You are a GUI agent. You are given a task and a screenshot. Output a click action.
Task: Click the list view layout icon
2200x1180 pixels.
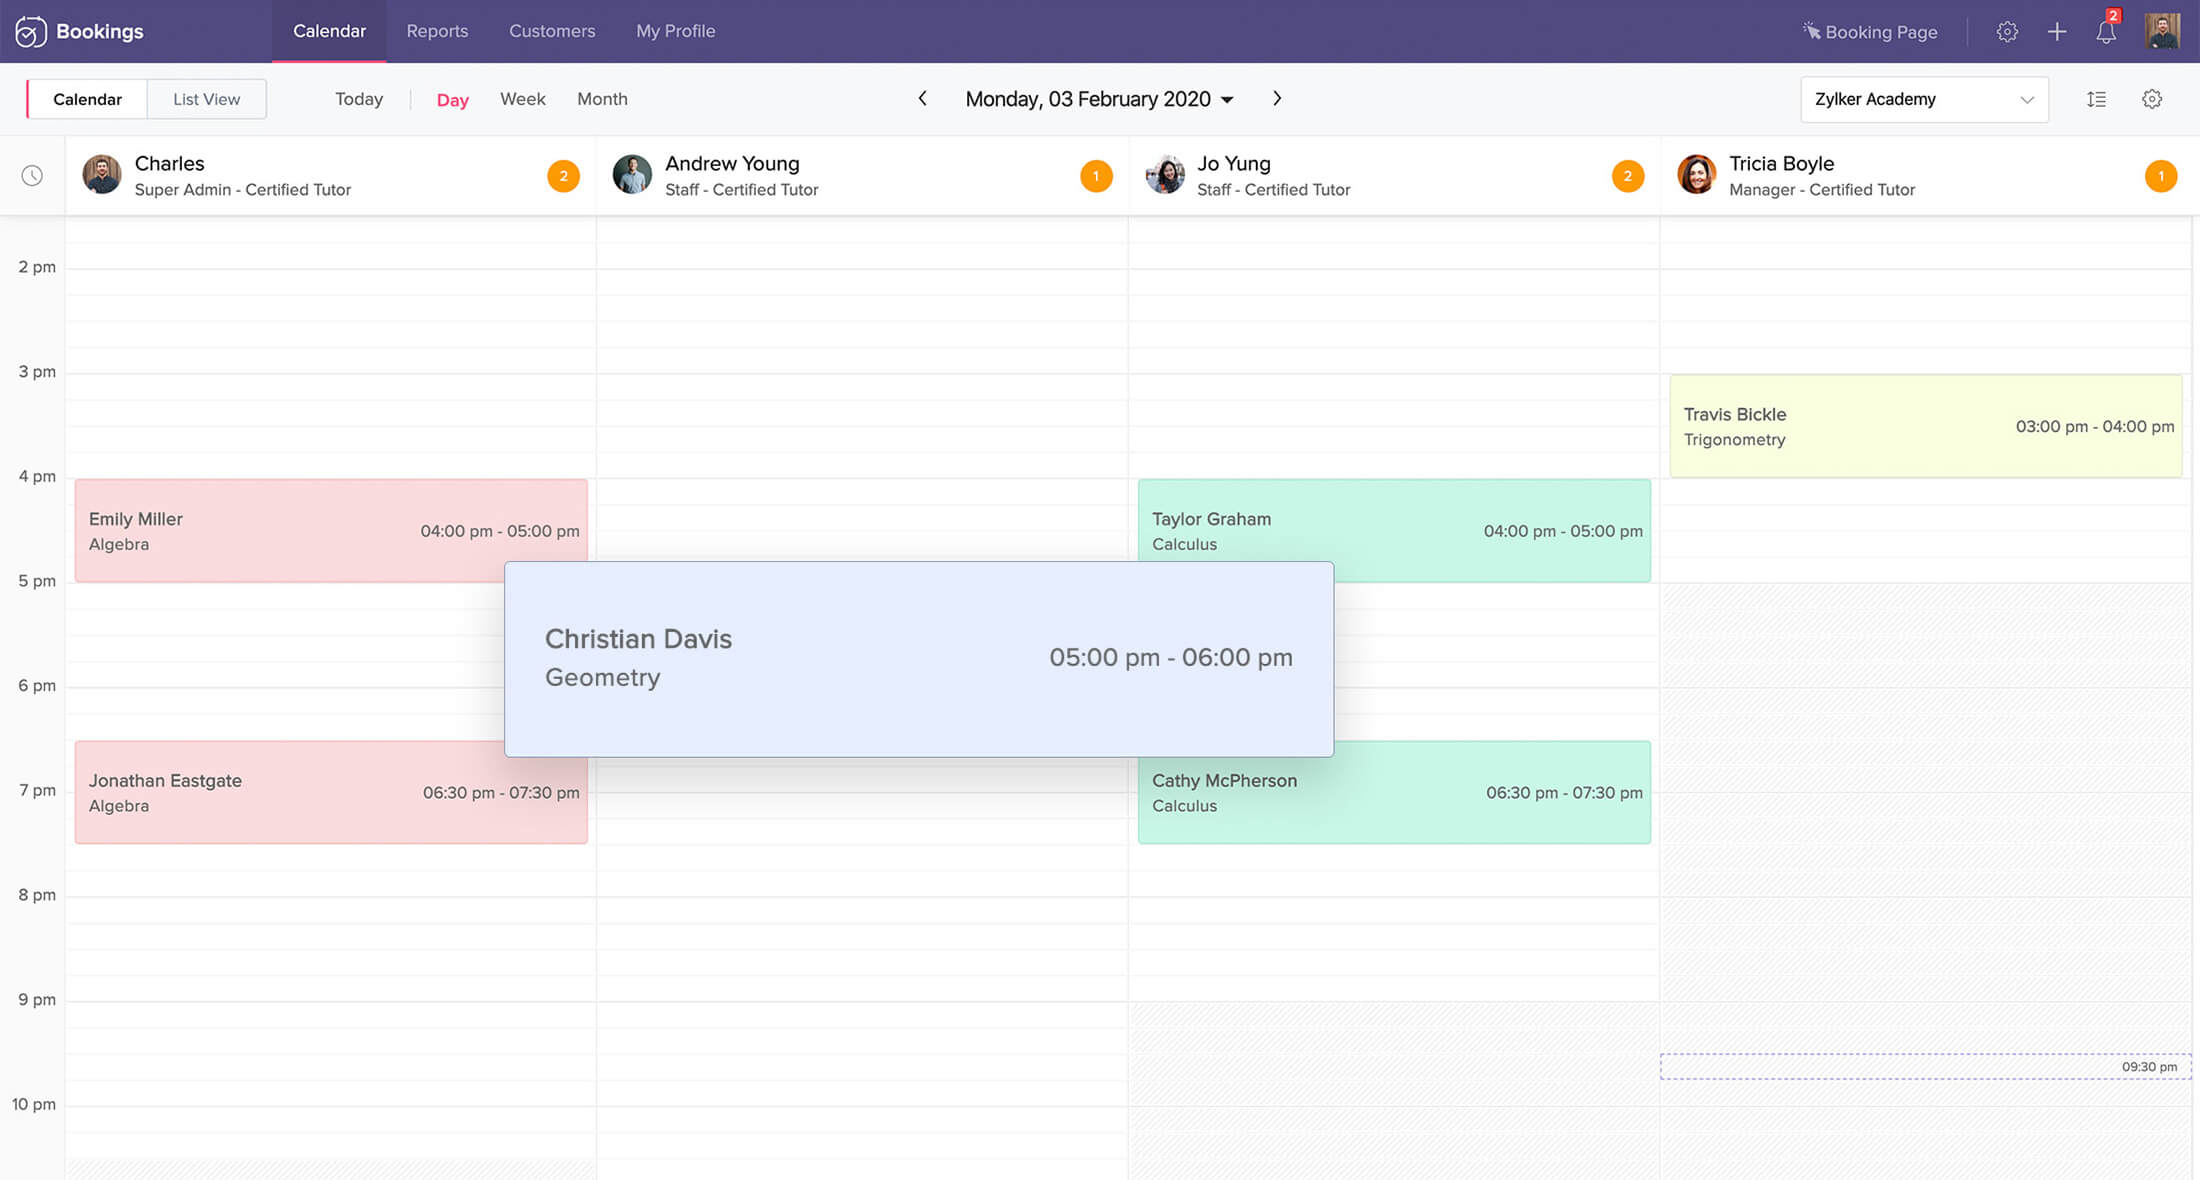[x=2097, y=97]
